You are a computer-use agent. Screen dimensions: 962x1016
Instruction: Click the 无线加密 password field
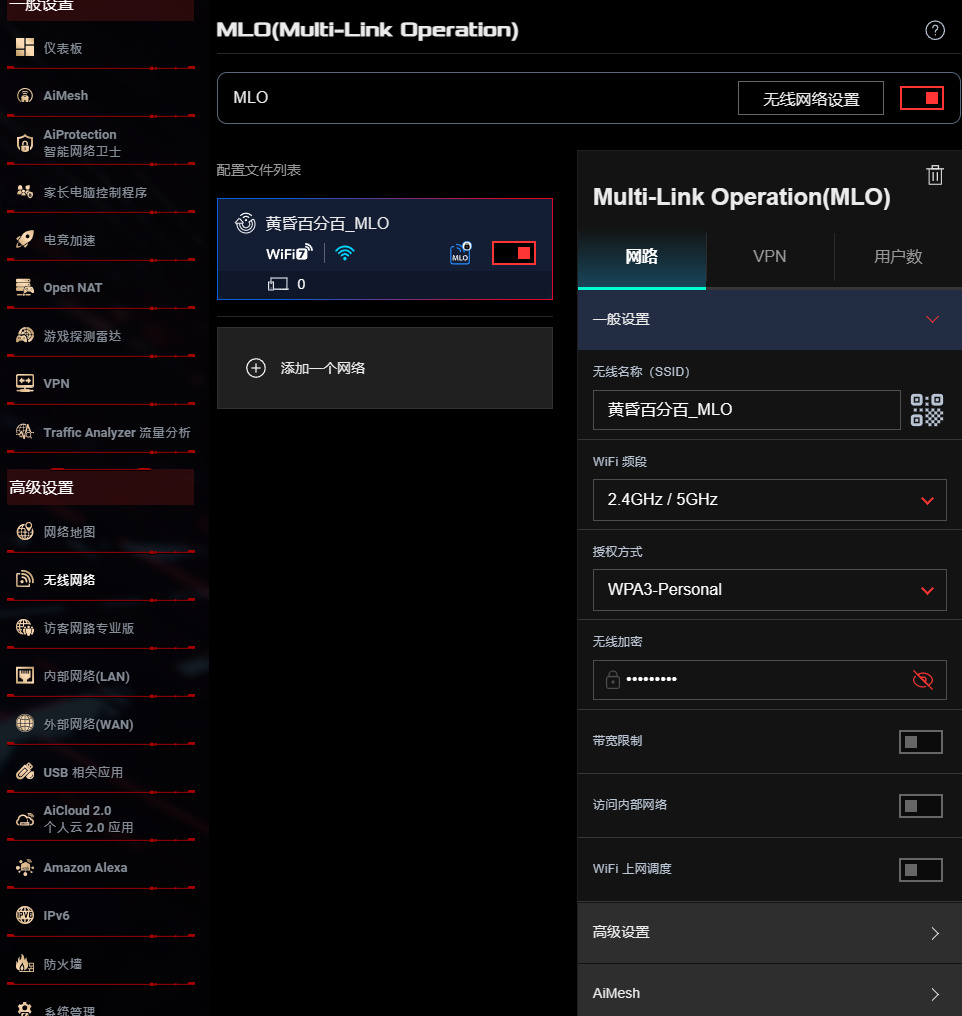tap(770, 680)
